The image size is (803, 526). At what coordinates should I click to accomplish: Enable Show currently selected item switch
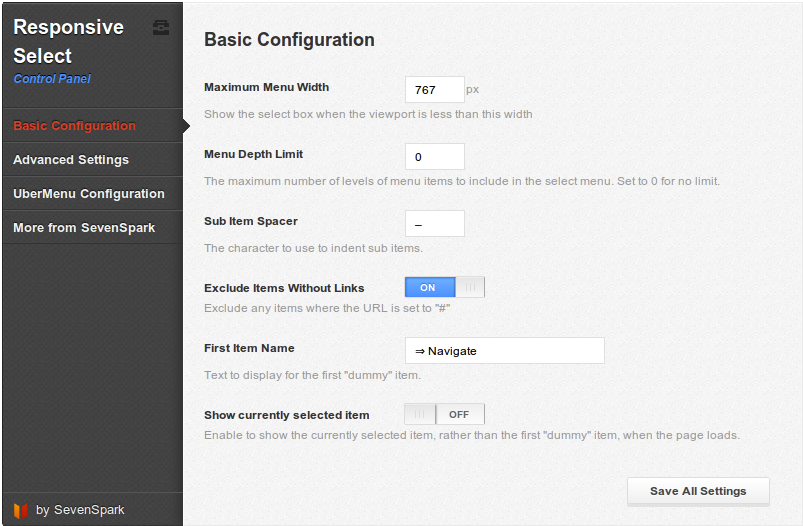pos(445,414)
